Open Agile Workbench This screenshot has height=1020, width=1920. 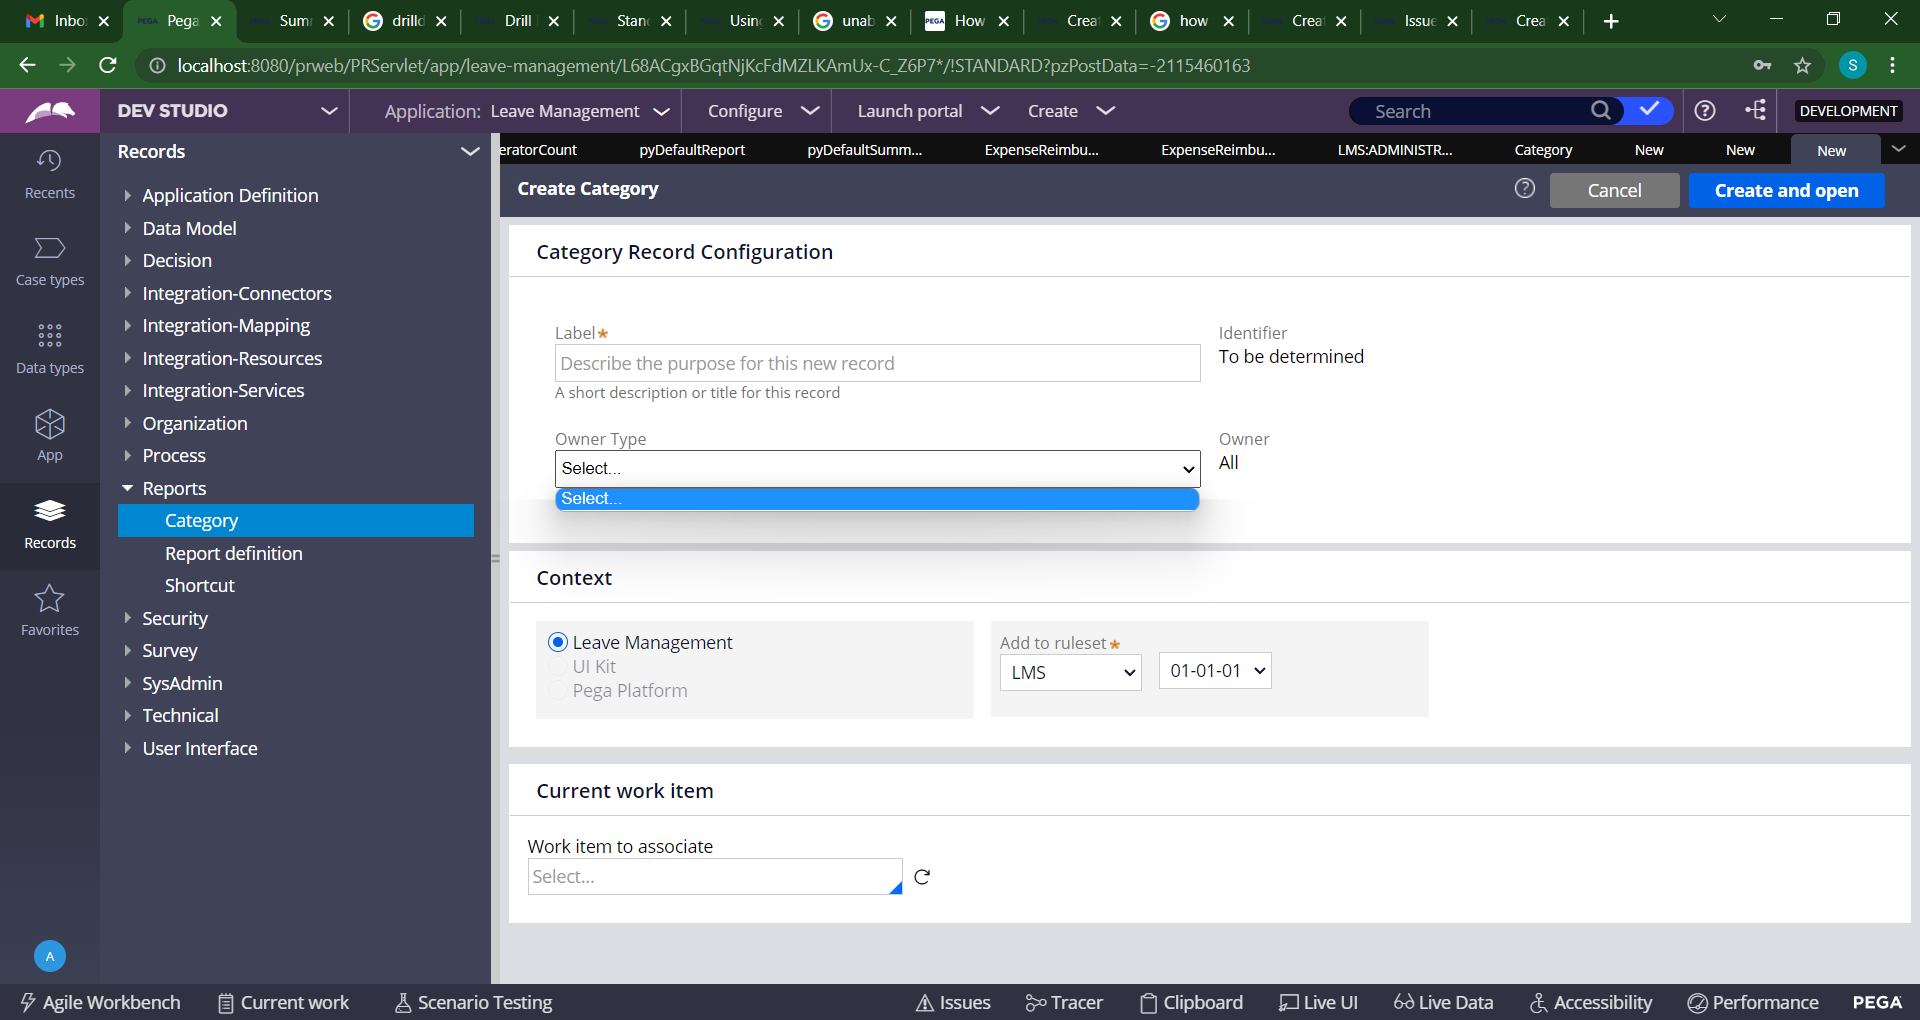click(x=100, y=1002)
